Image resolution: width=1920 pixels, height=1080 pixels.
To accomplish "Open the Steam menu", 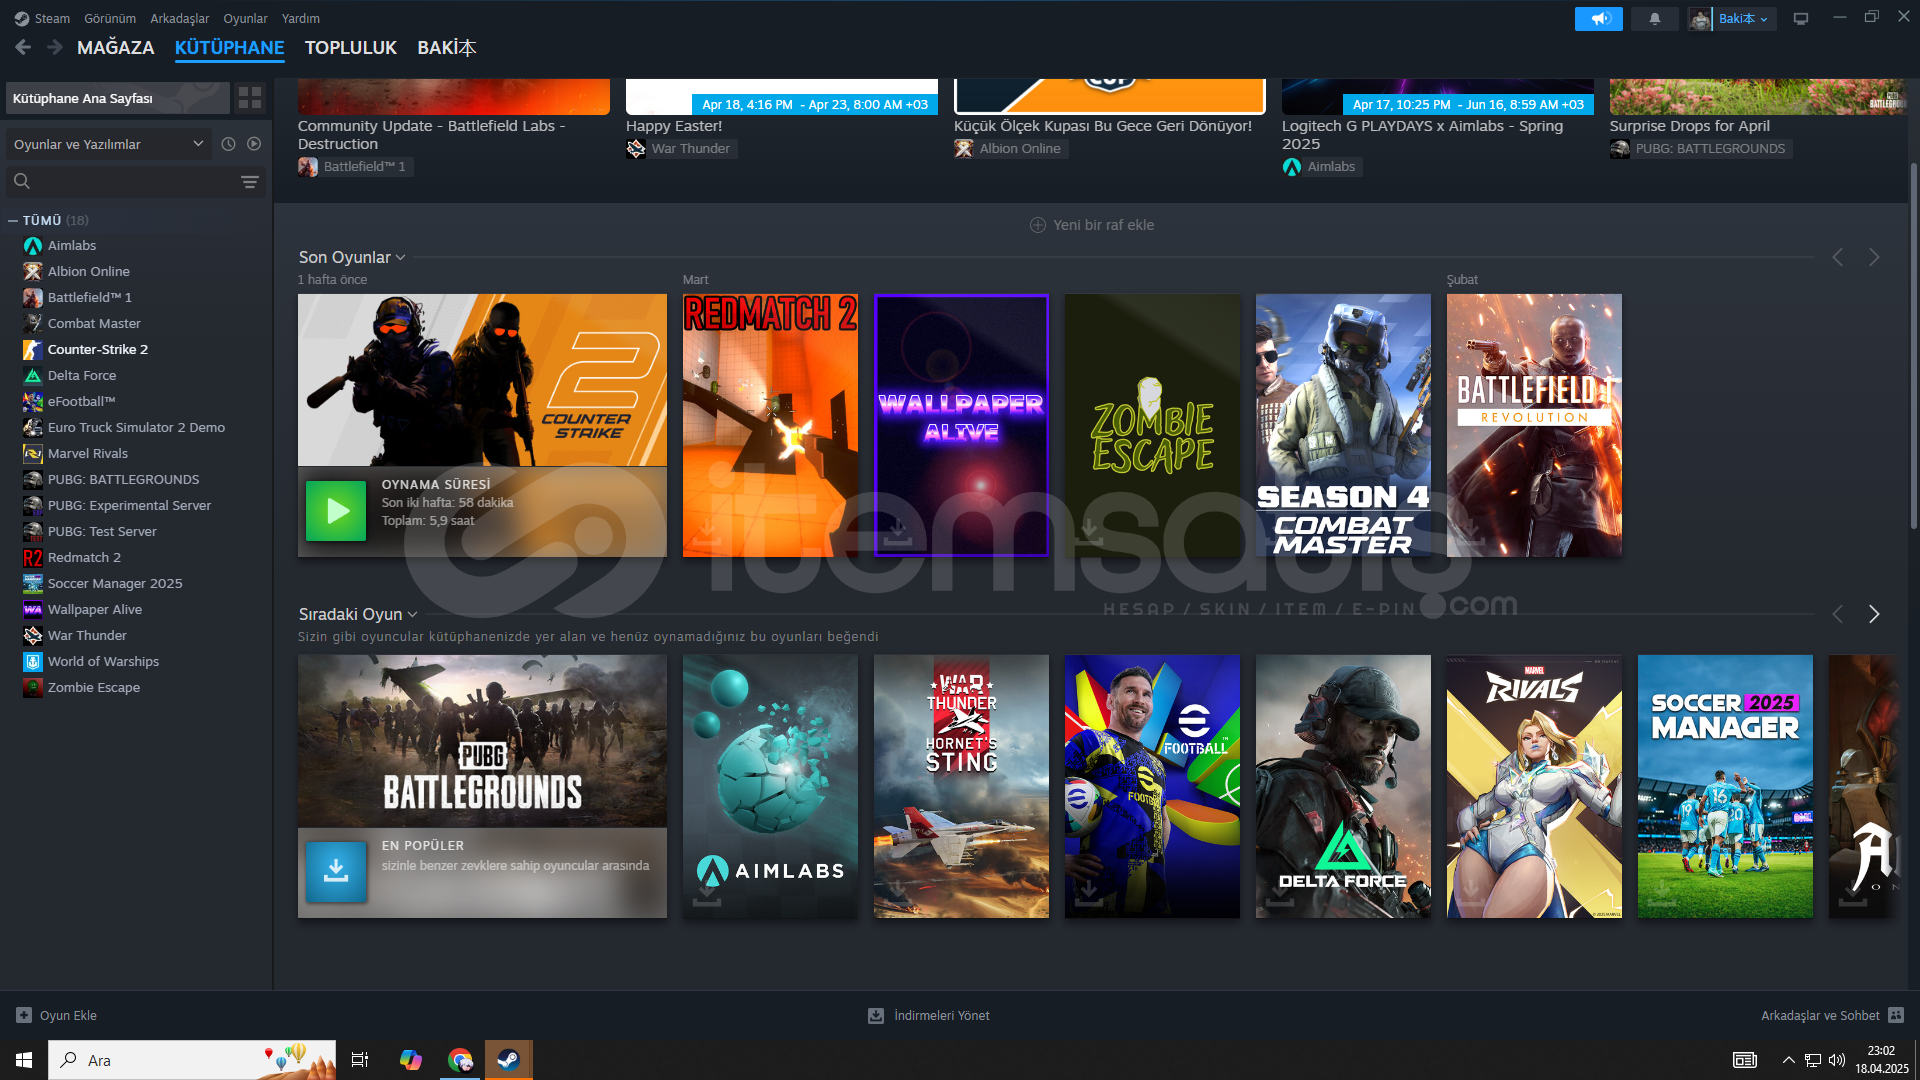I will point(52,18).
